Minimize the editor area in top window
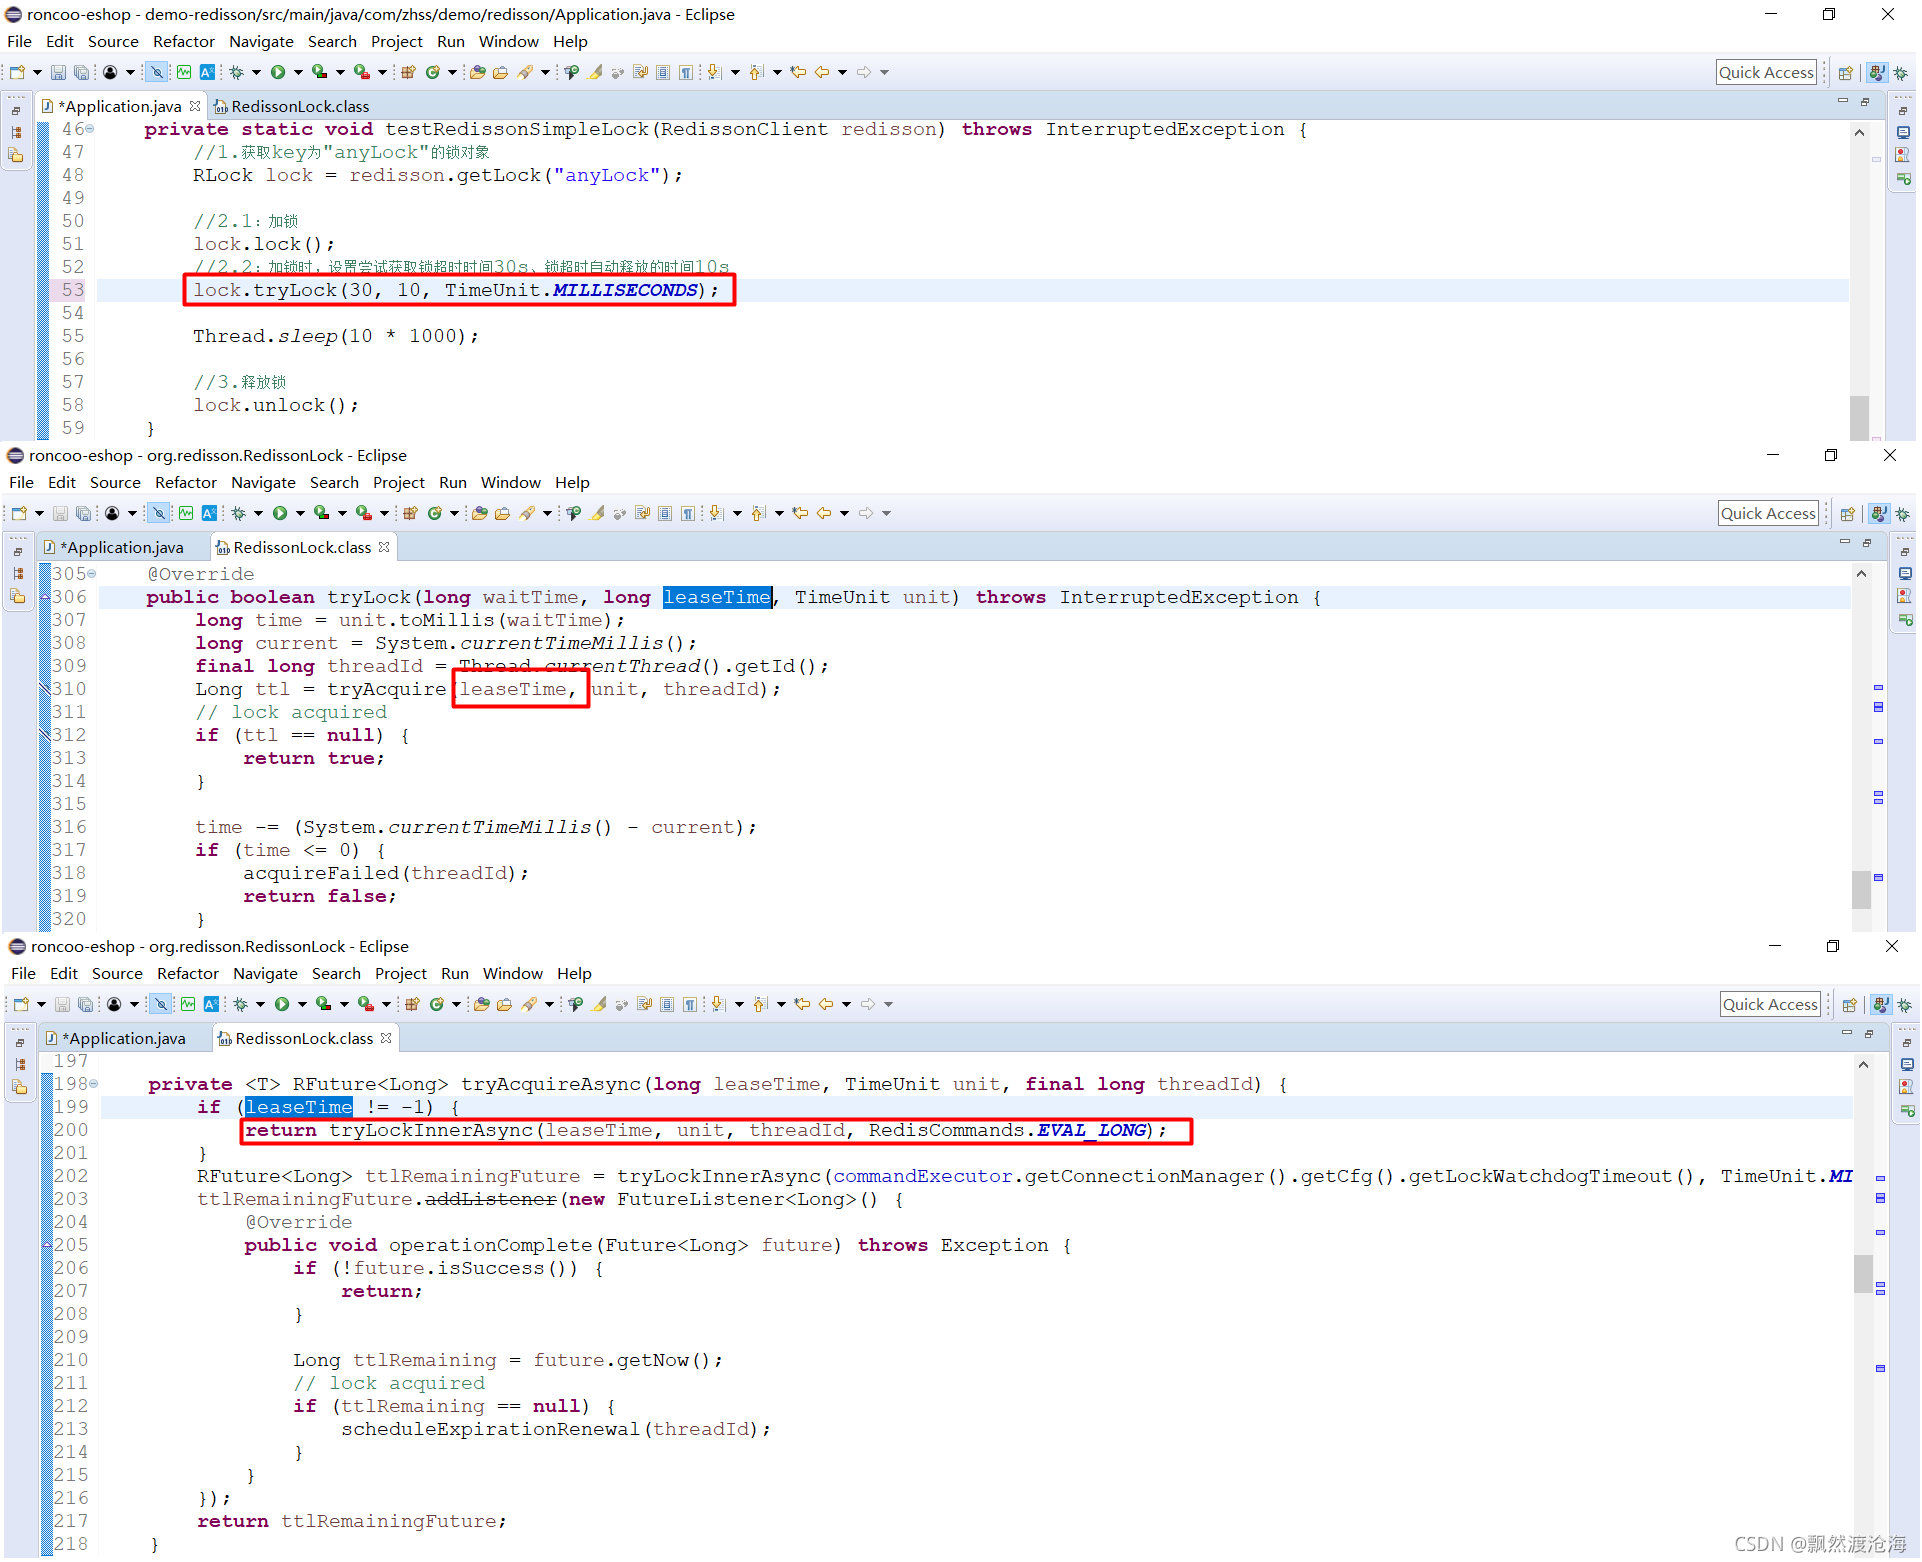The height and width of the screenshot is (1562, 1922). point(1843,102)
